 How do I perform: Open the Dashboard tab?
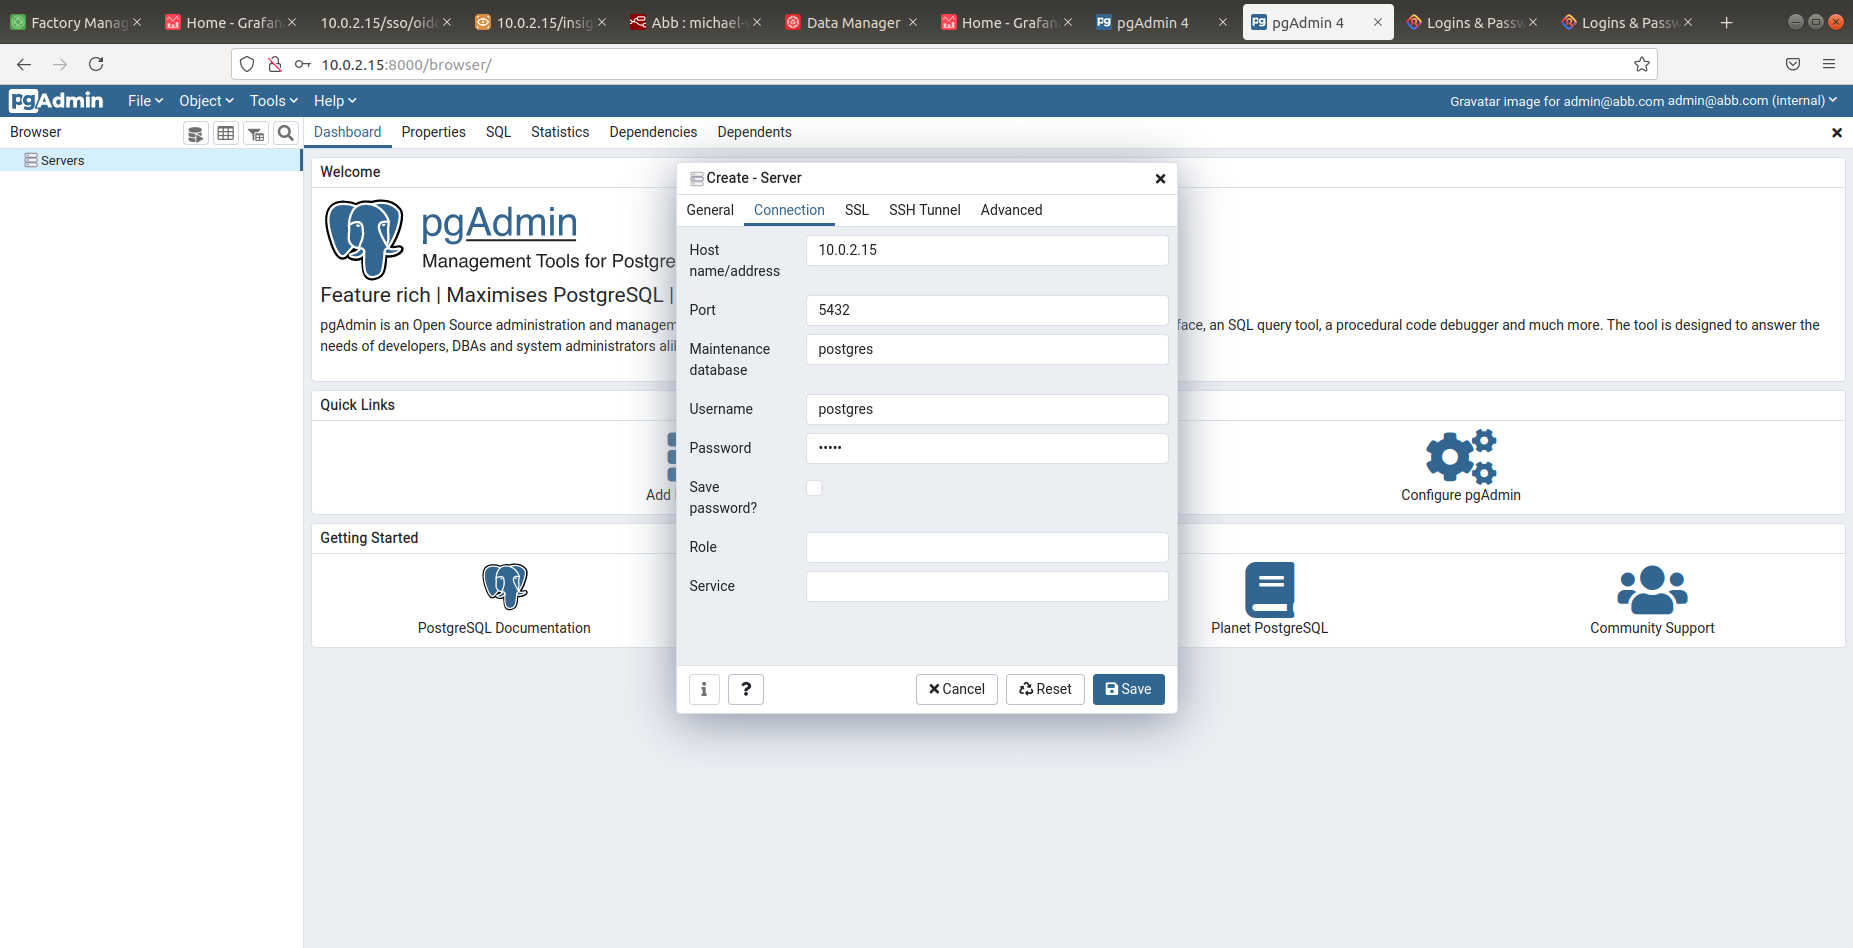[x=347, y=132]
